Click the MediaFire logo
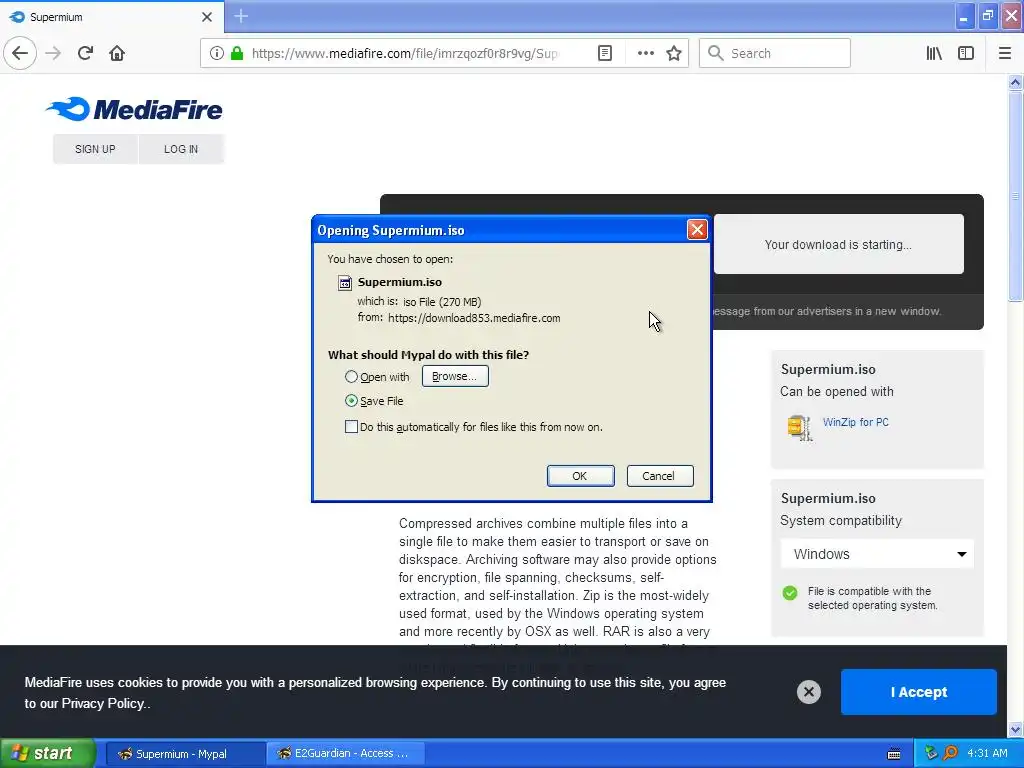This screenshot has height=768, width=1024. 134,109
